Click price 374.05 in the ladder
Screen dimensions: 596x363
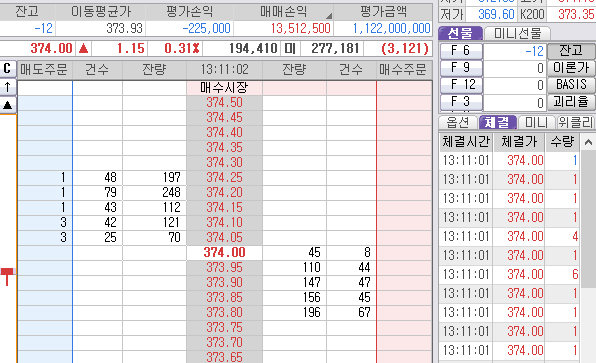[x=224, y=238]
